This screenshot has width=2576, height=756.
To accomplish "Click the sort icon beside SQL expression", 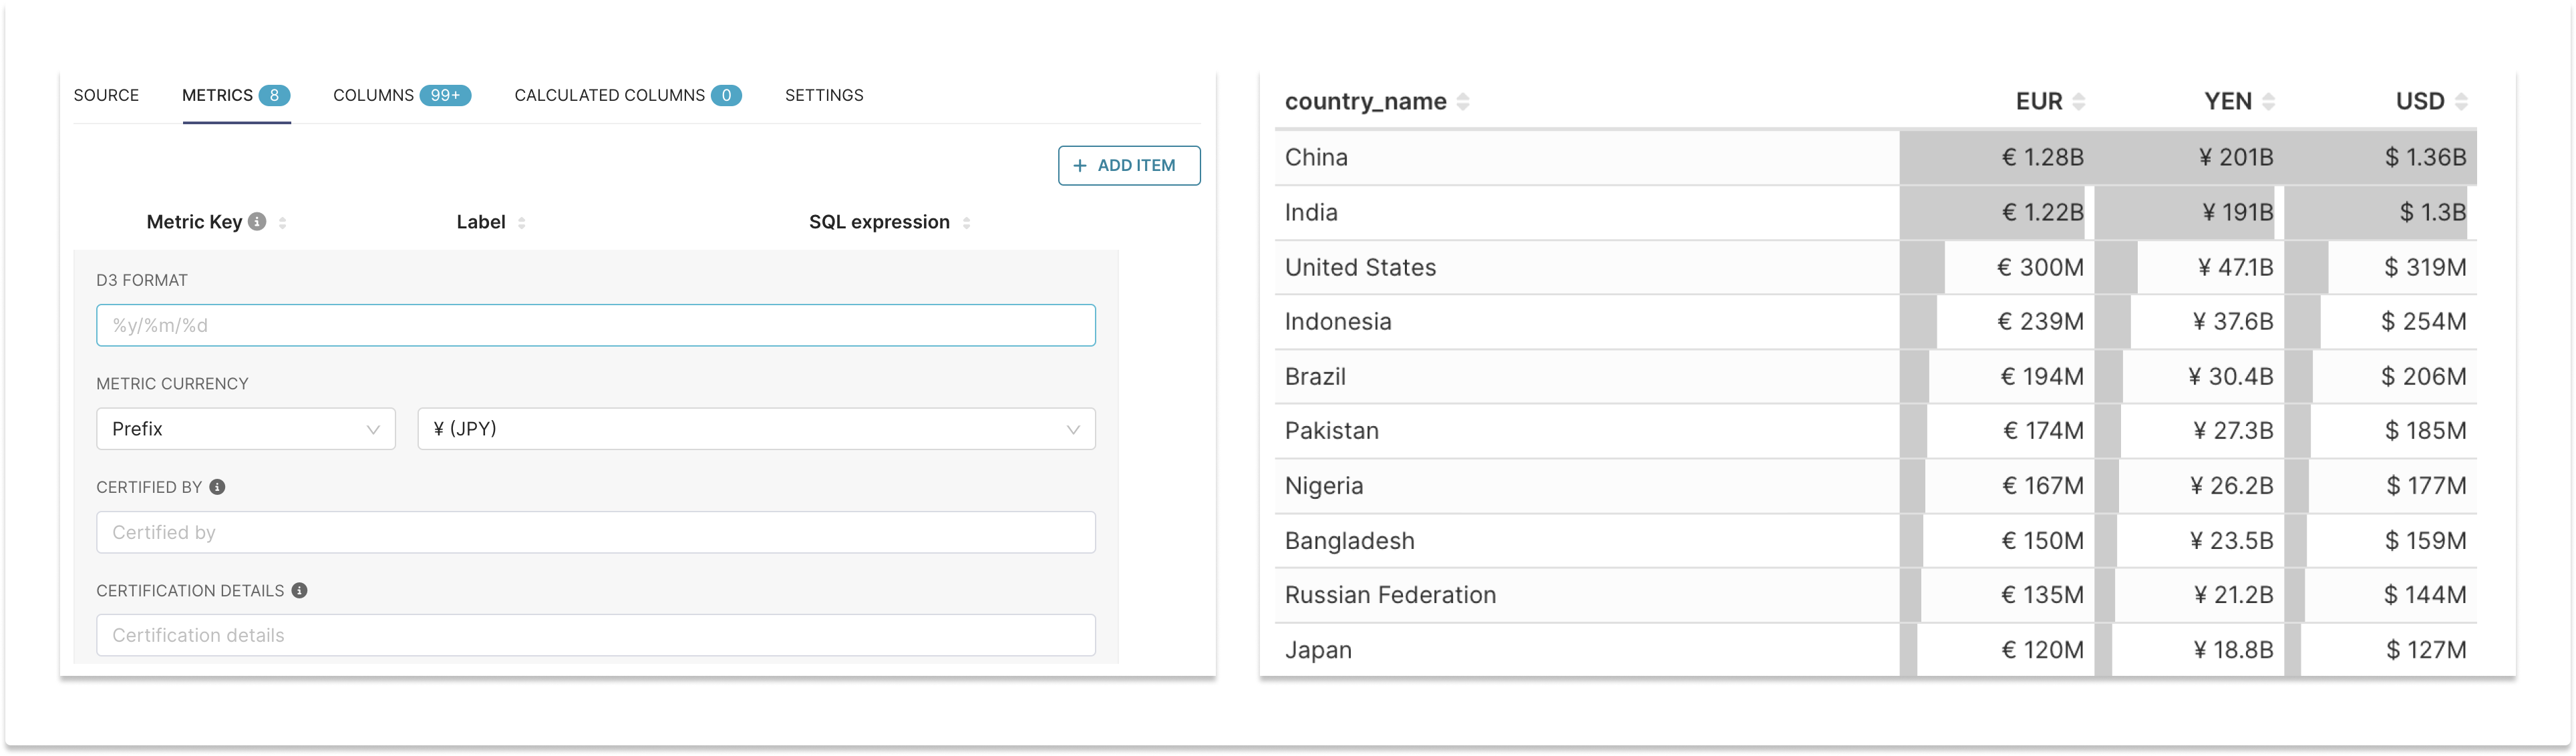I will point(965,223).
